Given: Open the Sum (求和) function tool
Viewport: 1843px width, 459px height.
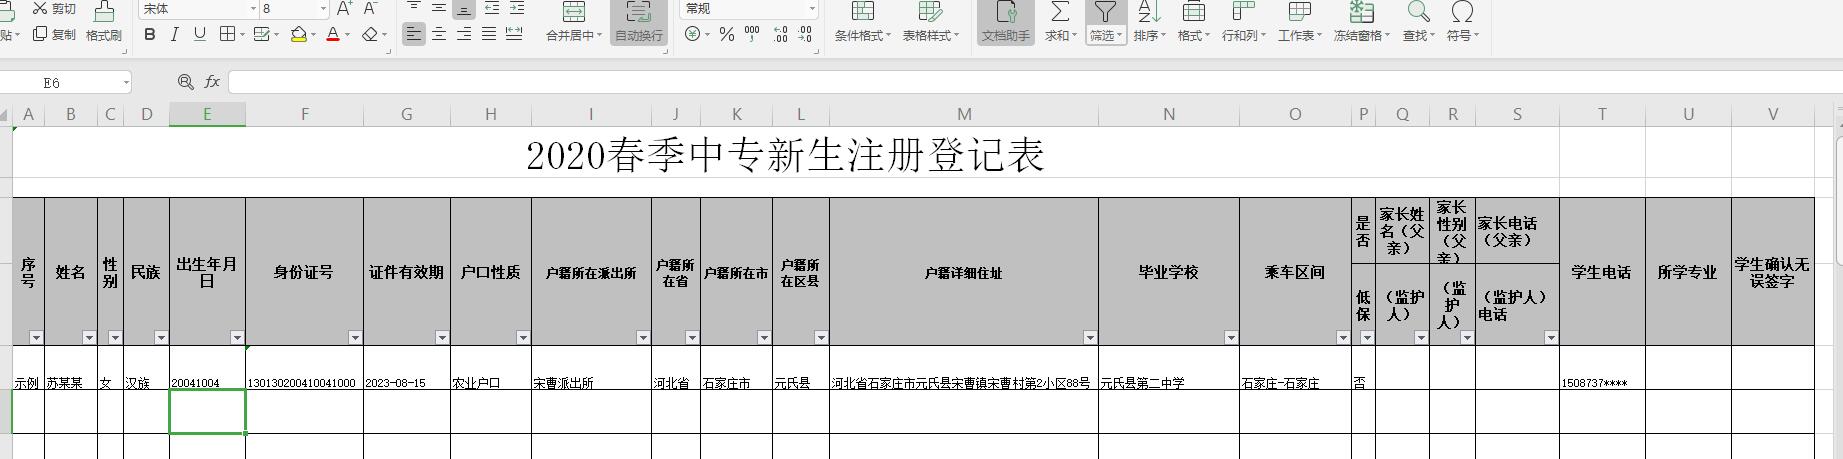Looking at the screenshot, I should [1059, 12].
